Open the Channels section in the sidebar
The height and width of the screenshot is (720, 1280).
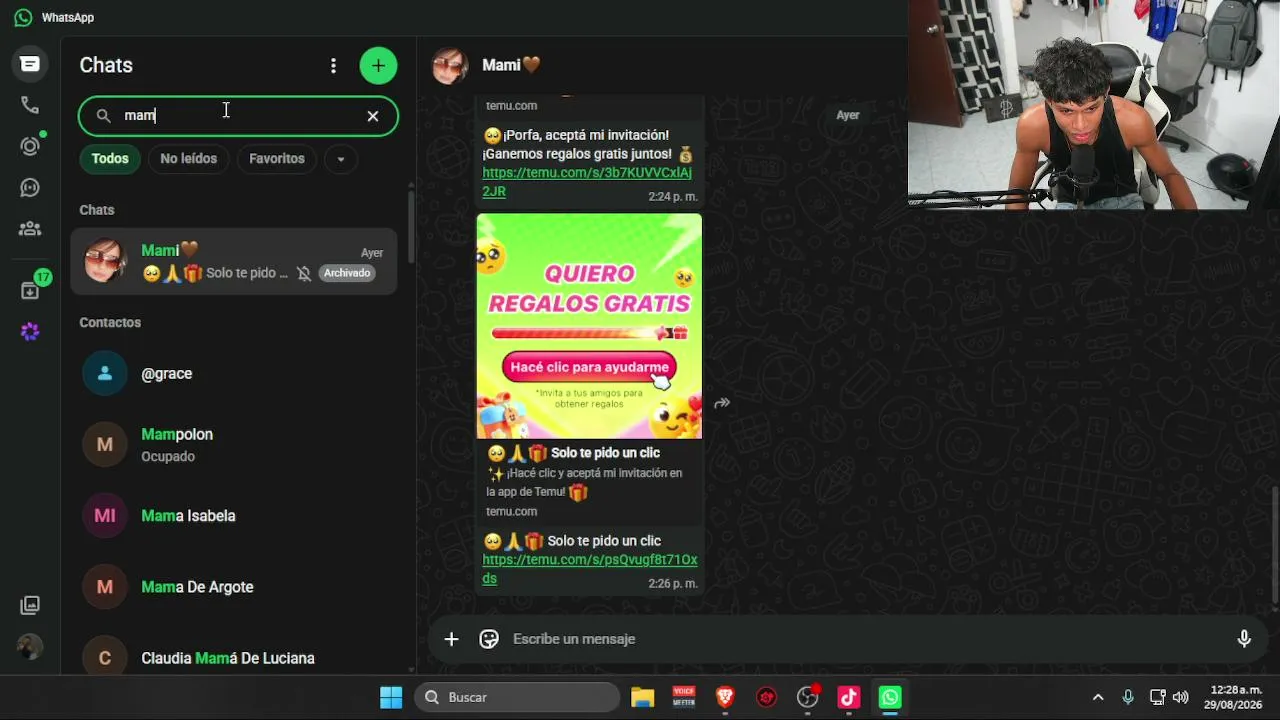tap(30, 187)
